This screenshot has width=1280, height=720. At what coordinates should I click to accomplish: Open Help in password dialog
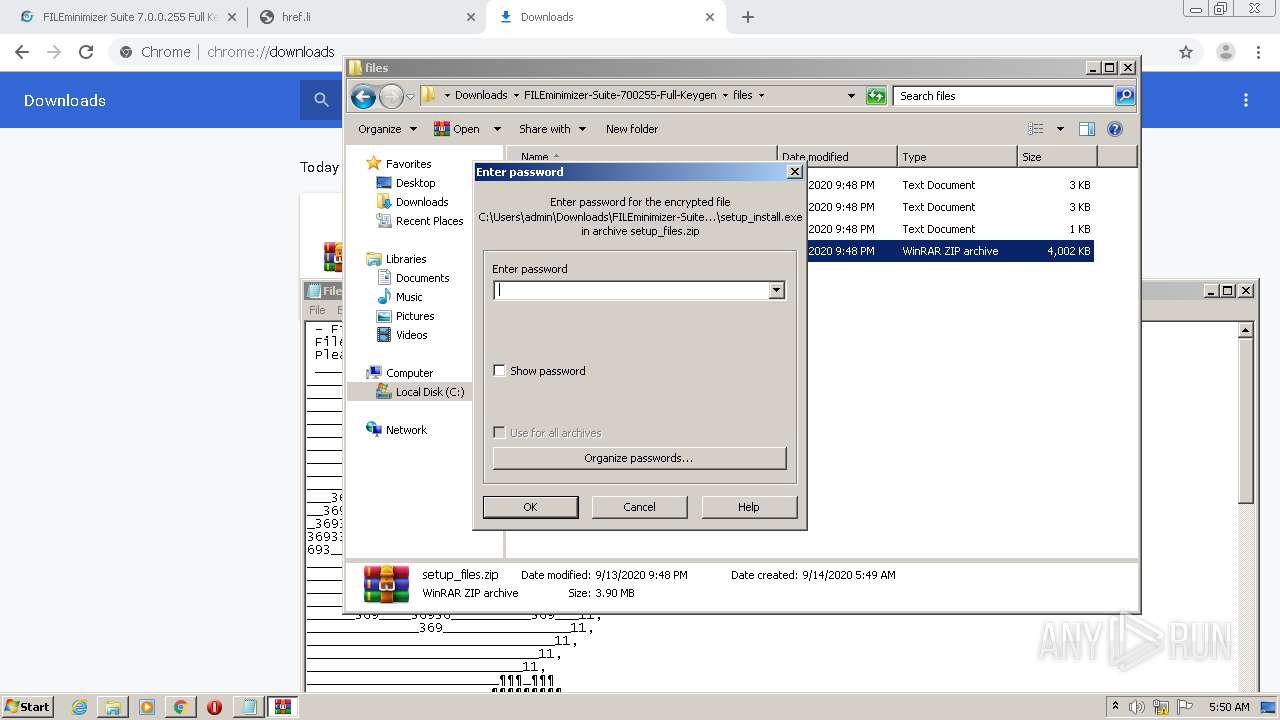(x=749, y=507)
